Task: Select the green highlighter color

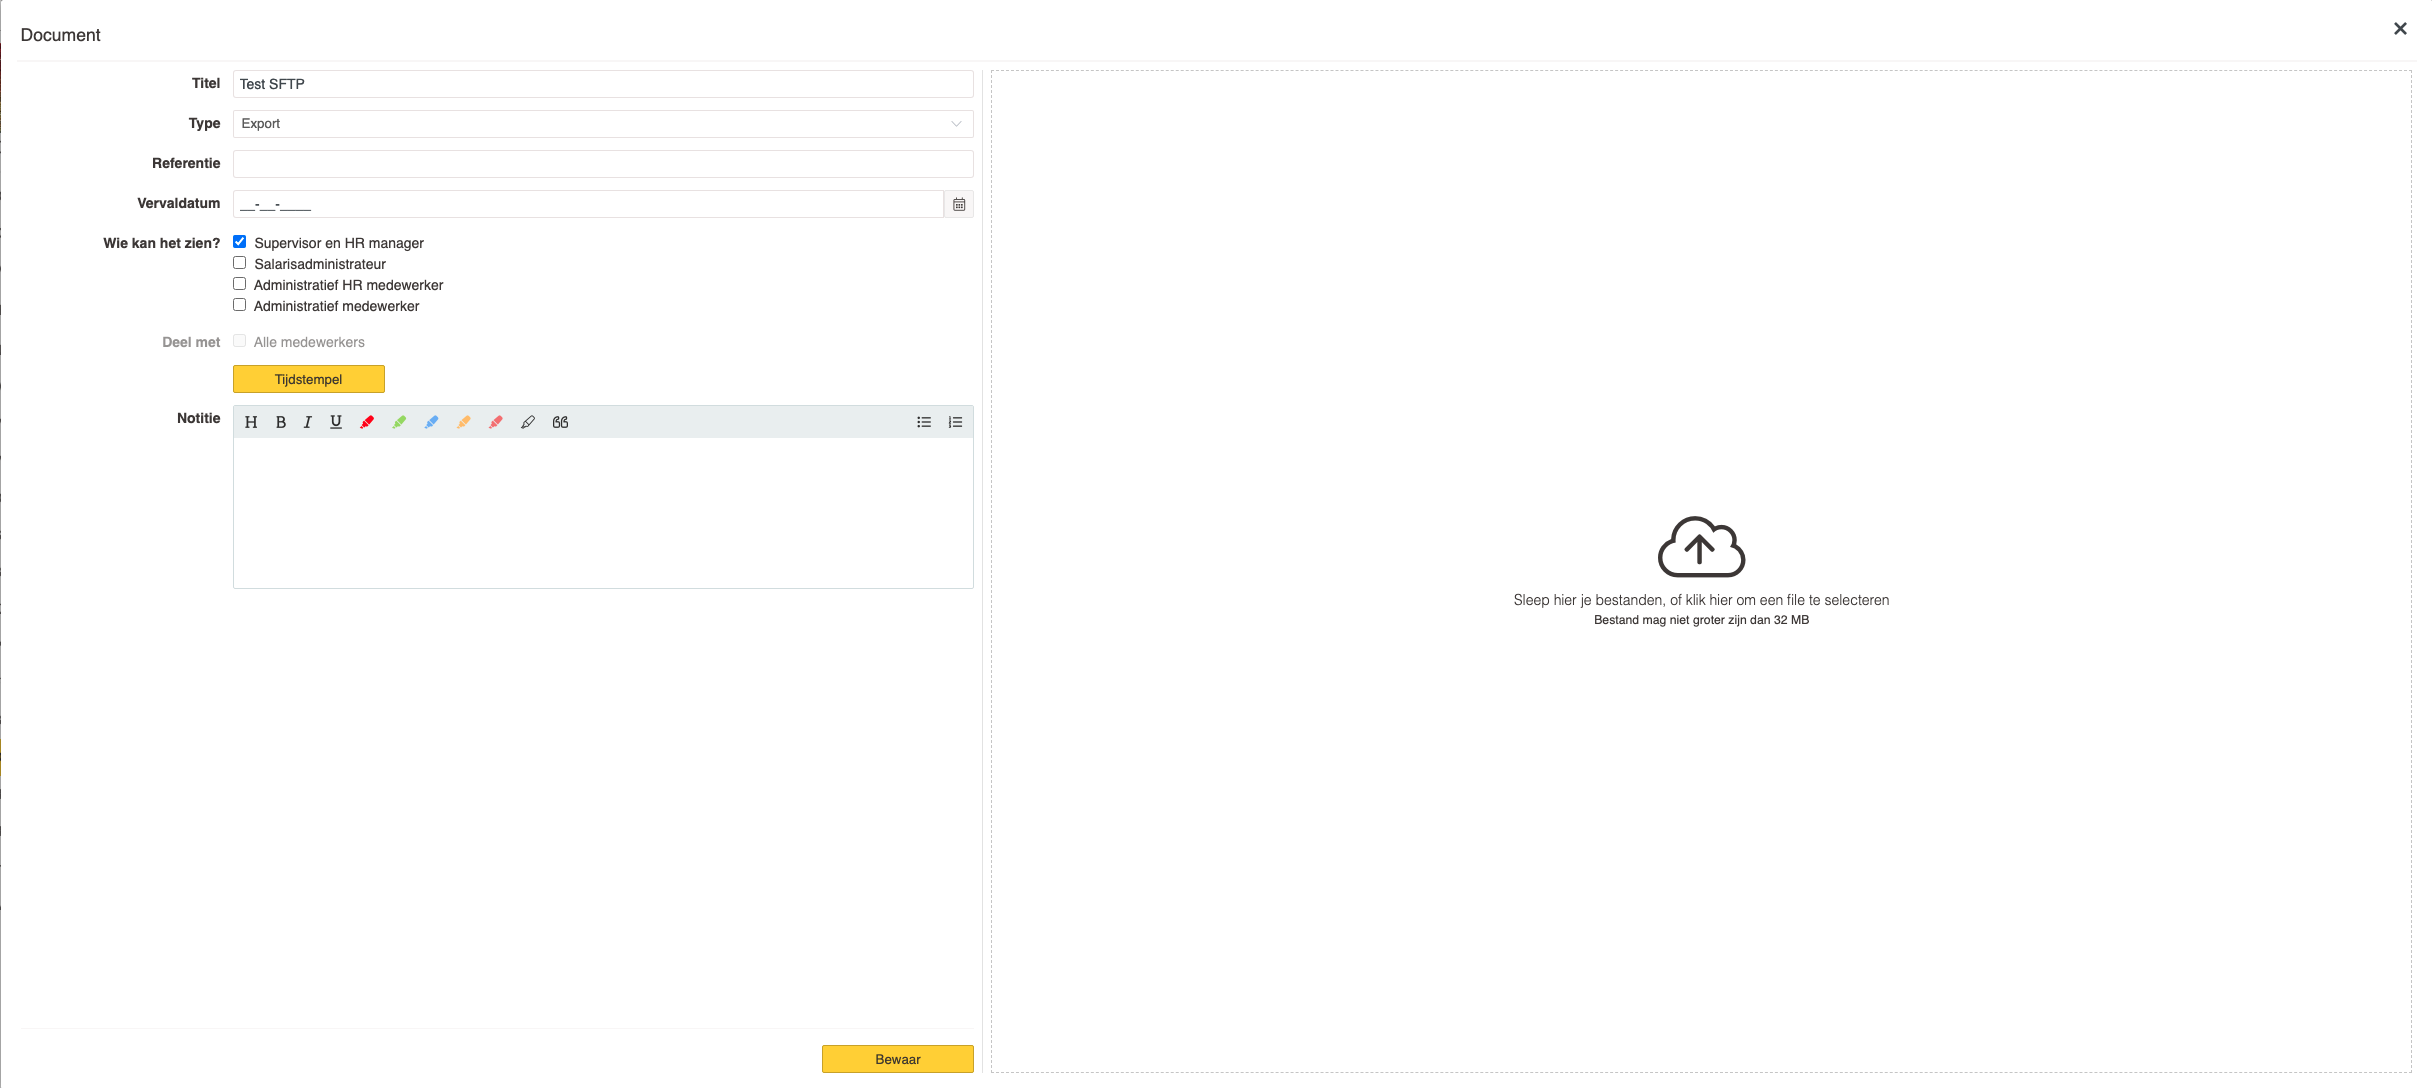Action: (399, 422)
